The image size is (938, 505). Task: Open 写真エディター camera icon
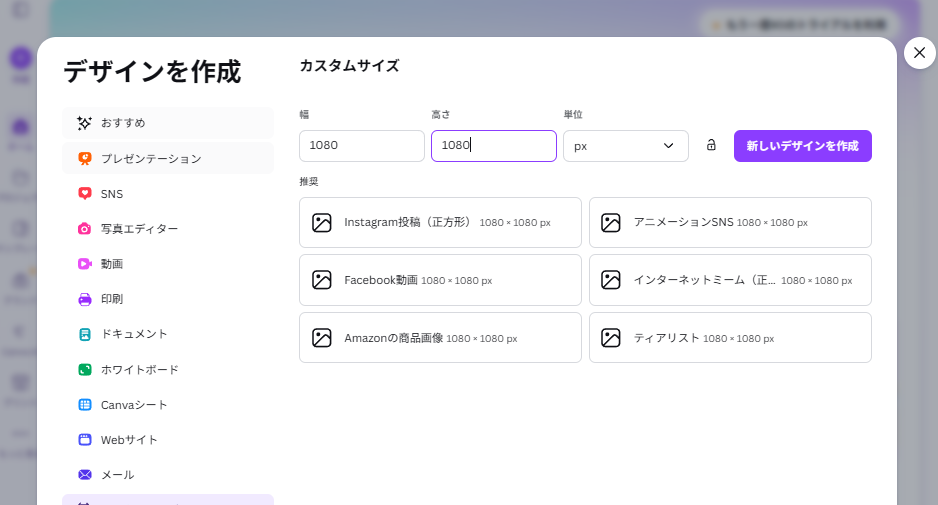(85, 229)
